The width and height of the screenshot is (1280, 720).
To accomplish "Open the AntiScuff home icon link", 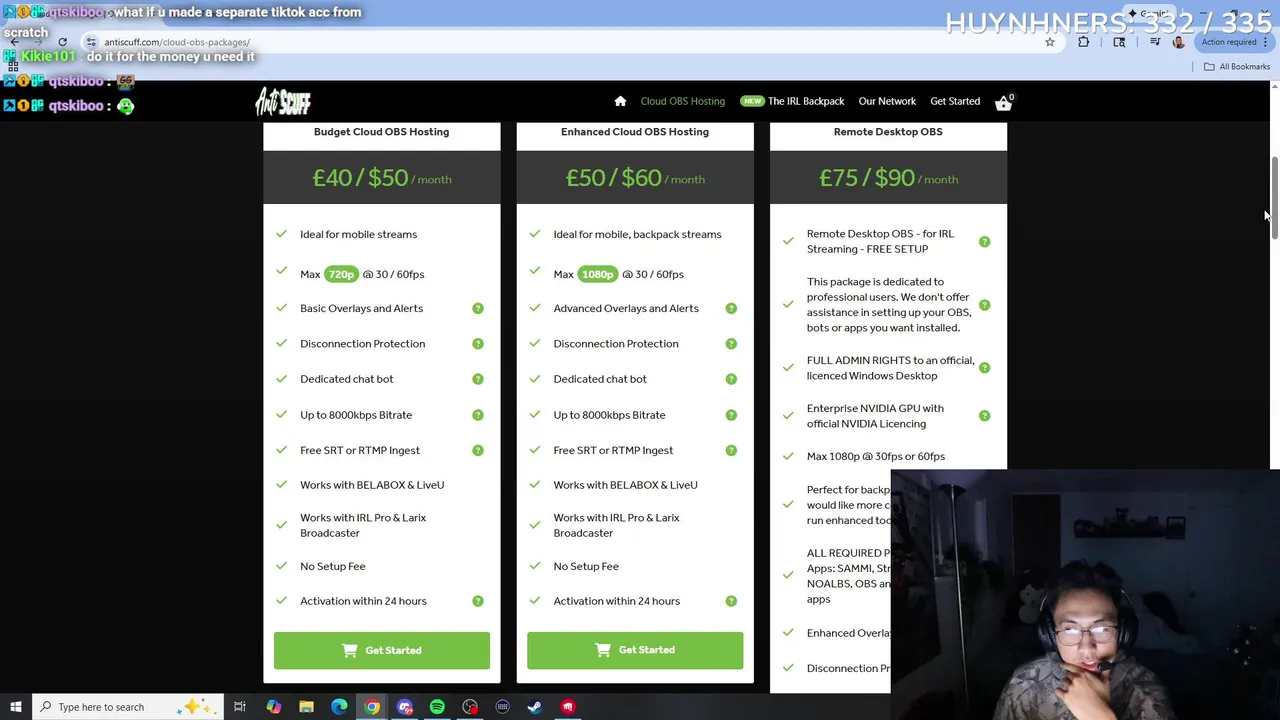I will click(620, 101).
